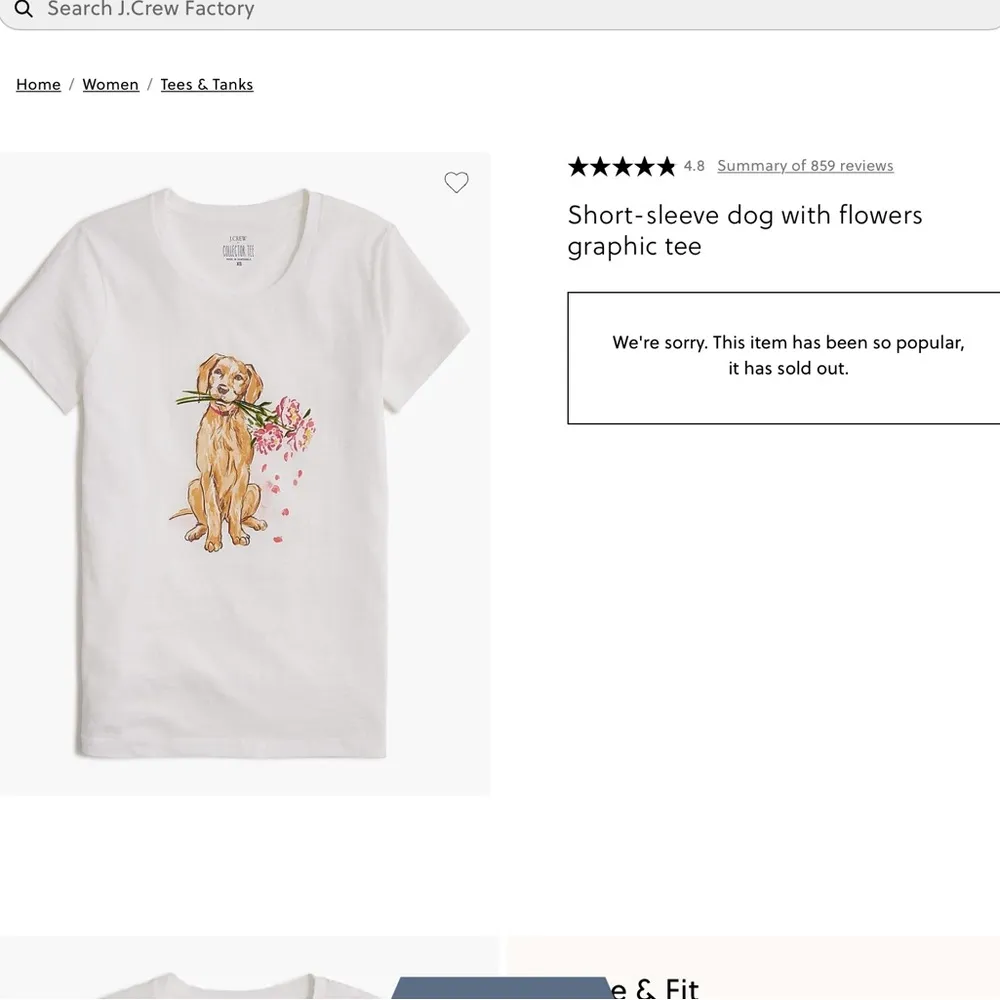Navigate to Home via breadcrumb
This screenshot has height=1000, width=1000.
[38, 84]
